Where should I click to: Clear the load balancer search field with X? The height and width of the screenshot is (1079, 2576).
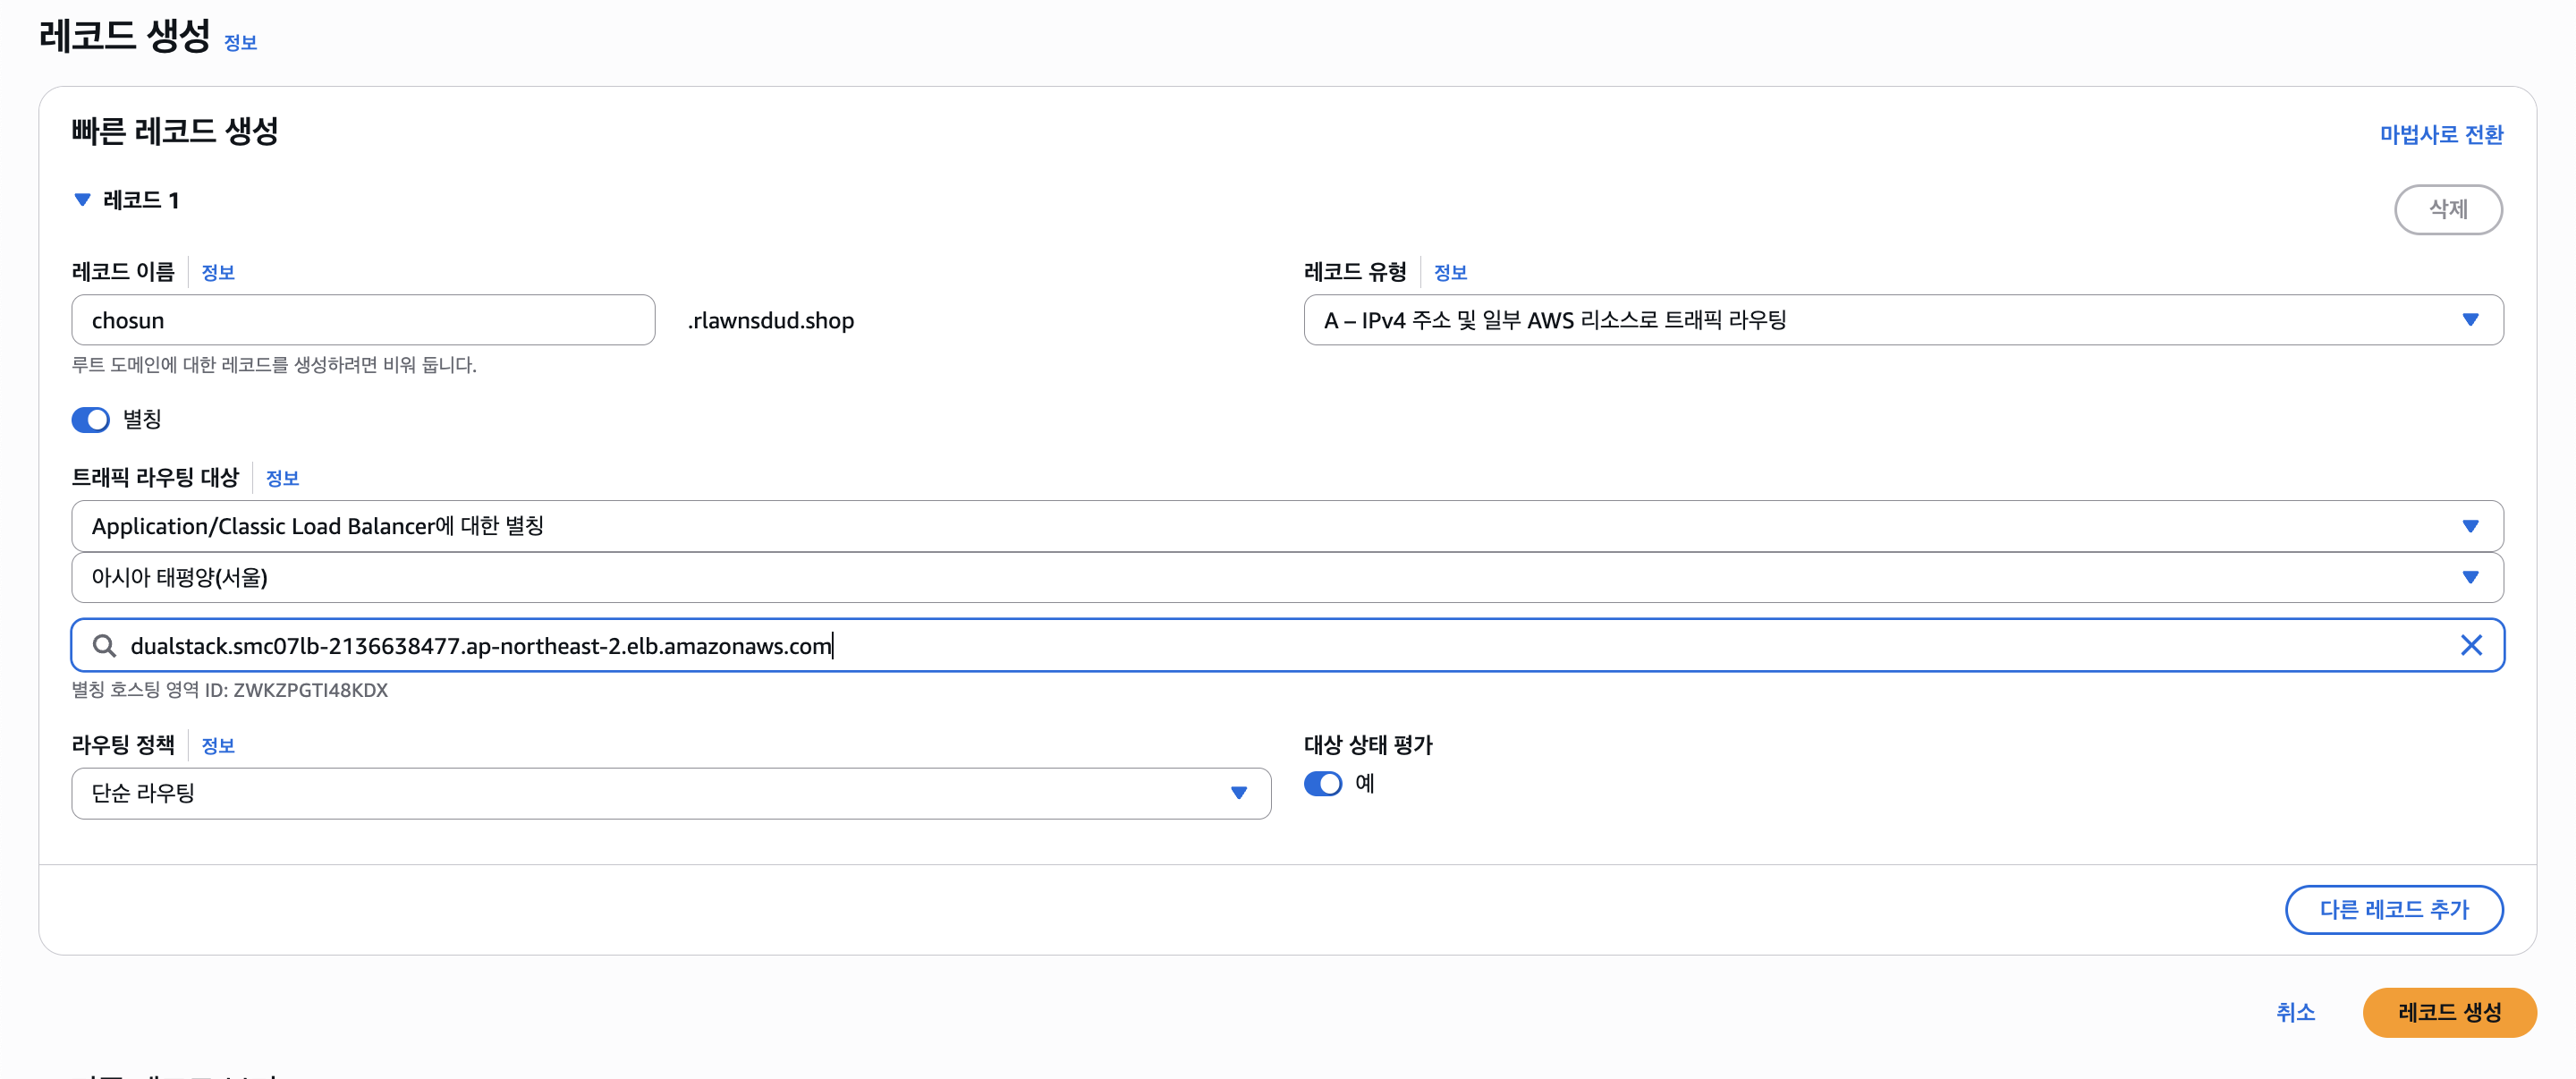click(x=2470, y=645)
